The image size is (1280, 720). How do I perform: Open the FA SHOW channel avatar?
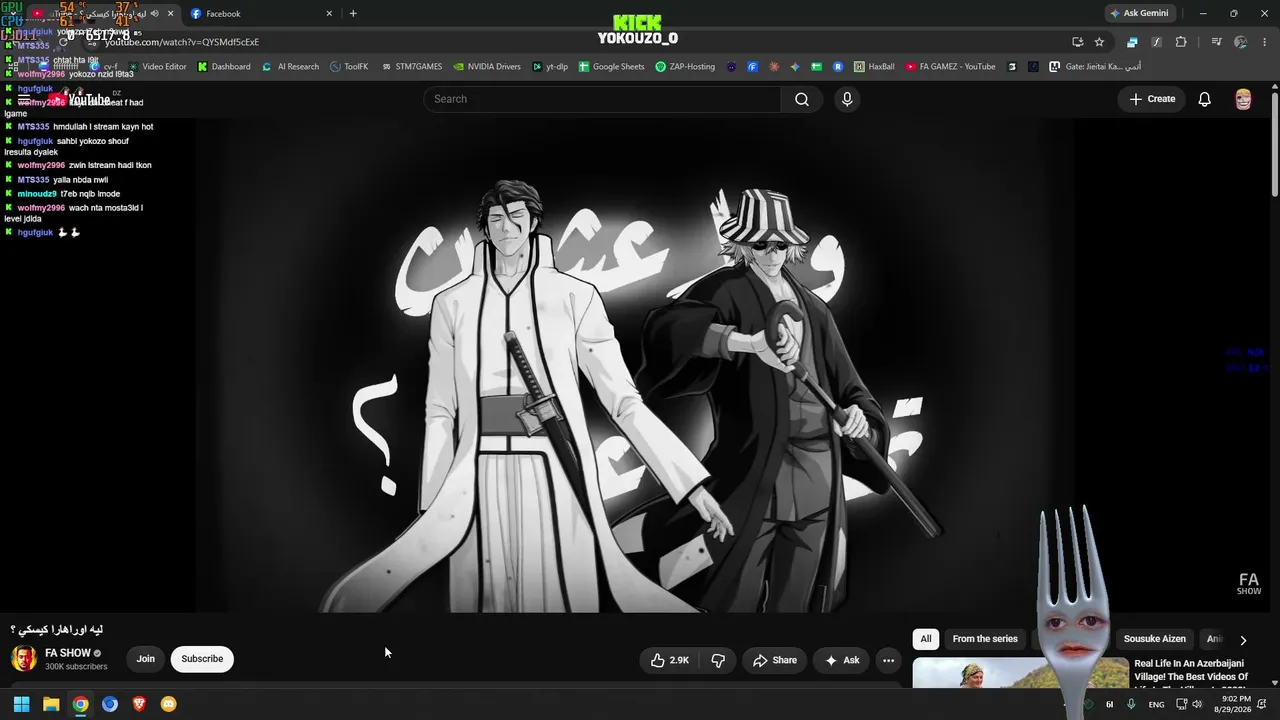(24, 658)
